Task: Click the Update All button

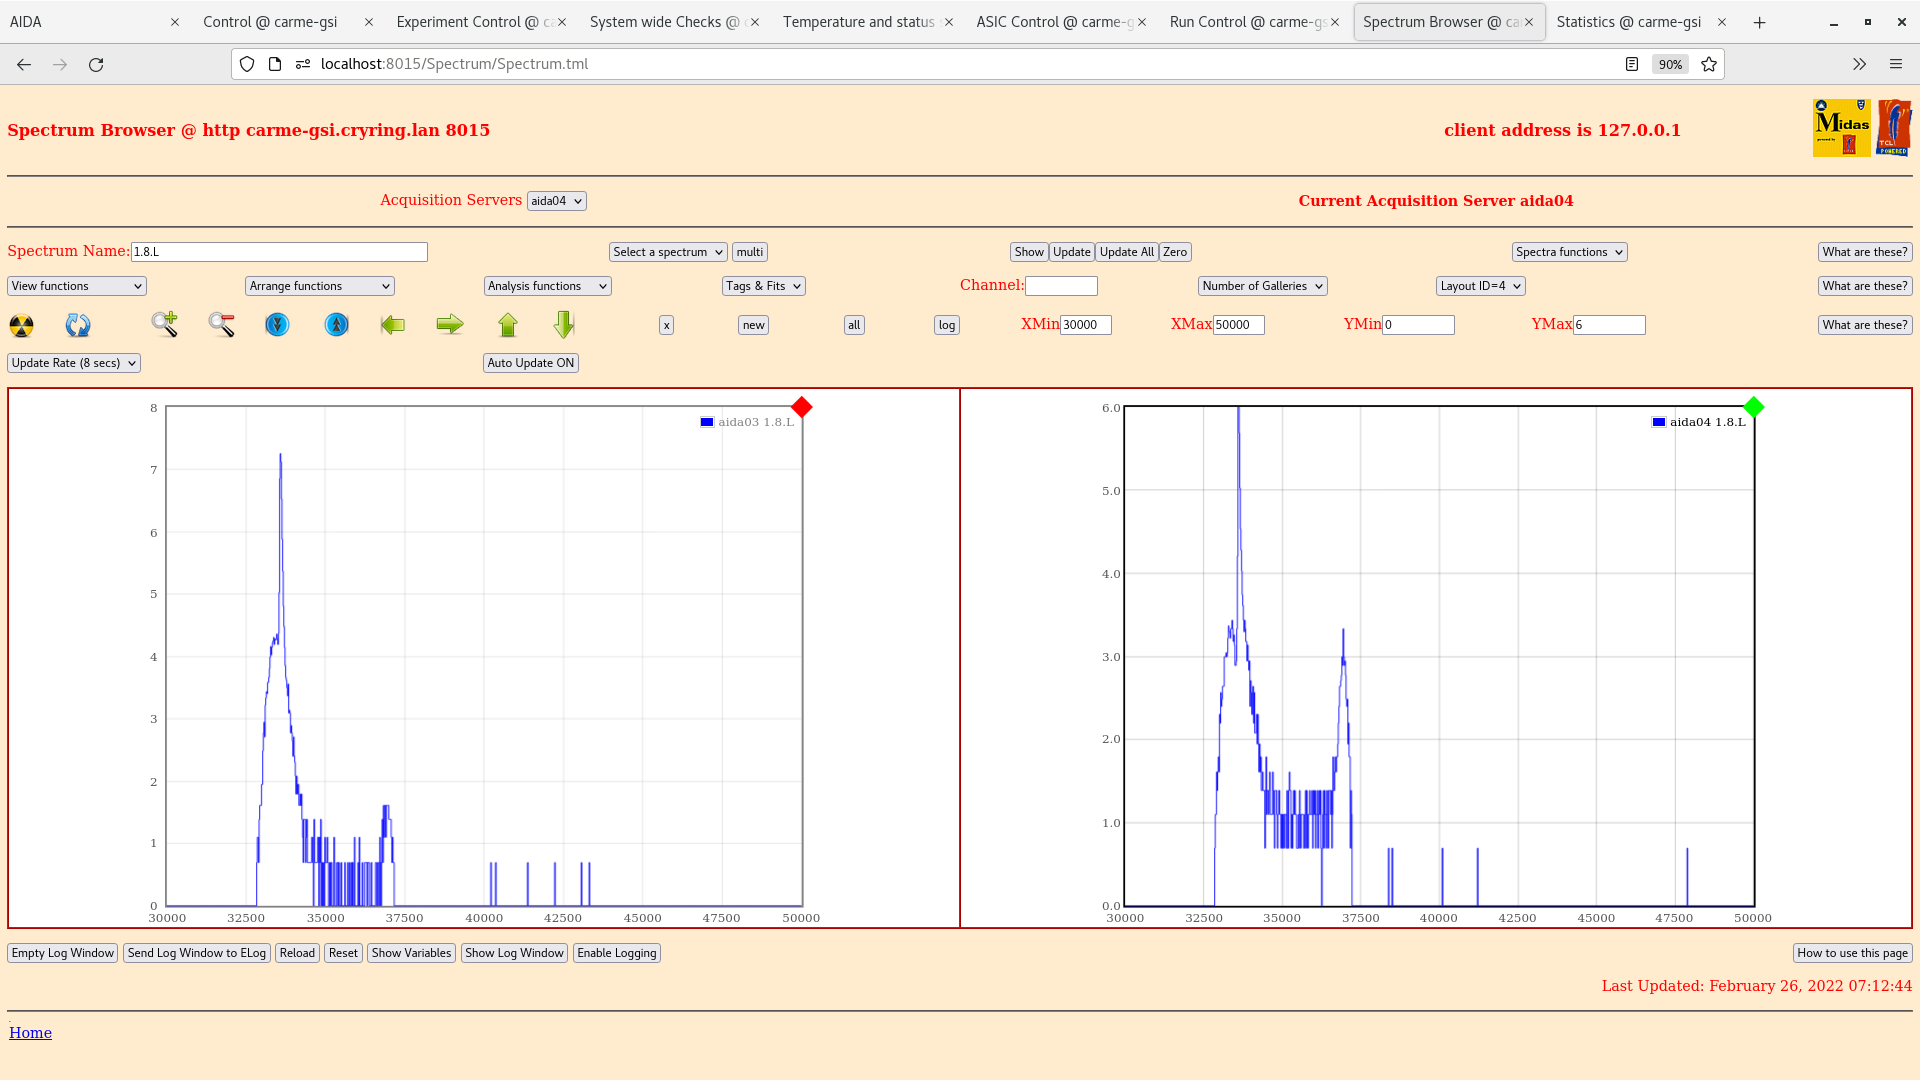Action: click(1127, 252)
